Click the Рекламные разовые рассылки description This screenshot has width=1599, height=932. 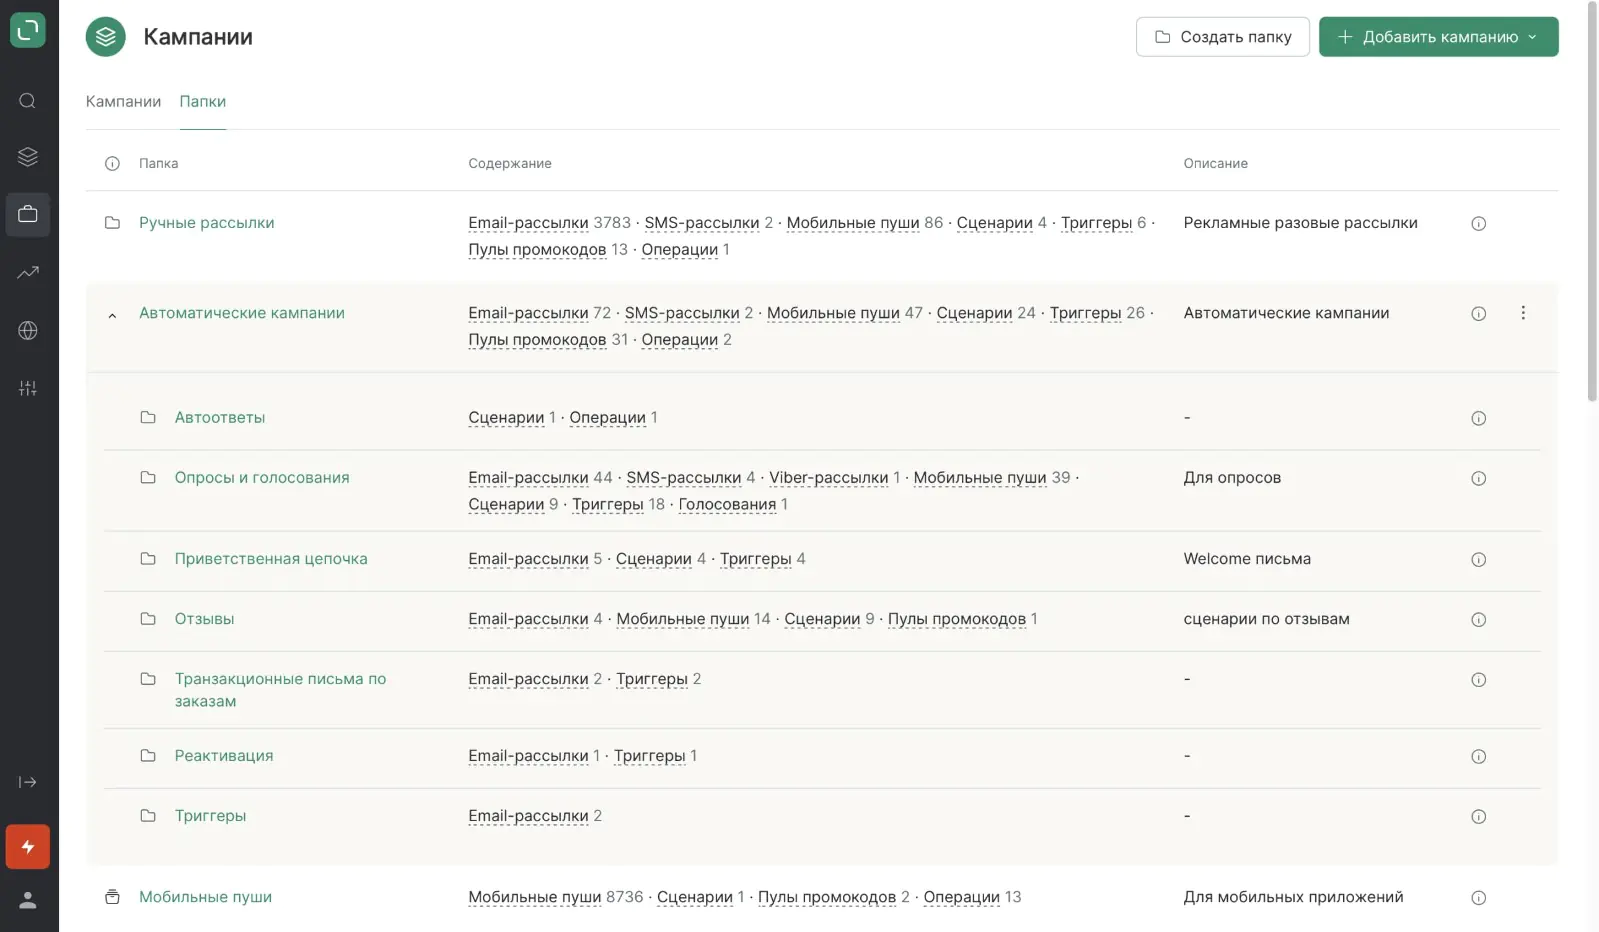(1300, 223)
